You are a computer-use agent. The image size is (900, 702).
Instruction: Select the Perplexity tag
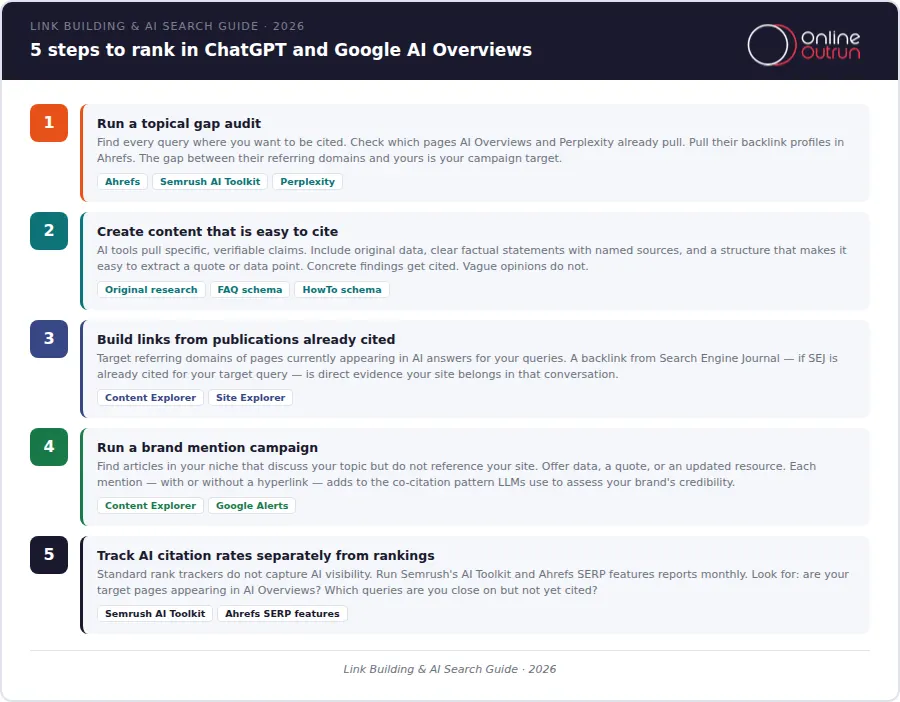tap(307, 182)
